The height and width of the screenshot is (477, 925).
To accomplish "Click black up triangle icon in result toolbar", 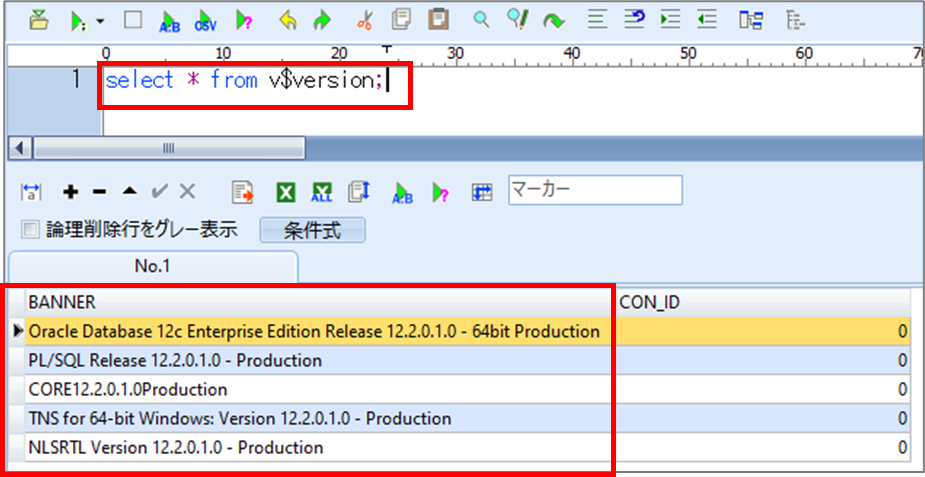I will (130, 191).
